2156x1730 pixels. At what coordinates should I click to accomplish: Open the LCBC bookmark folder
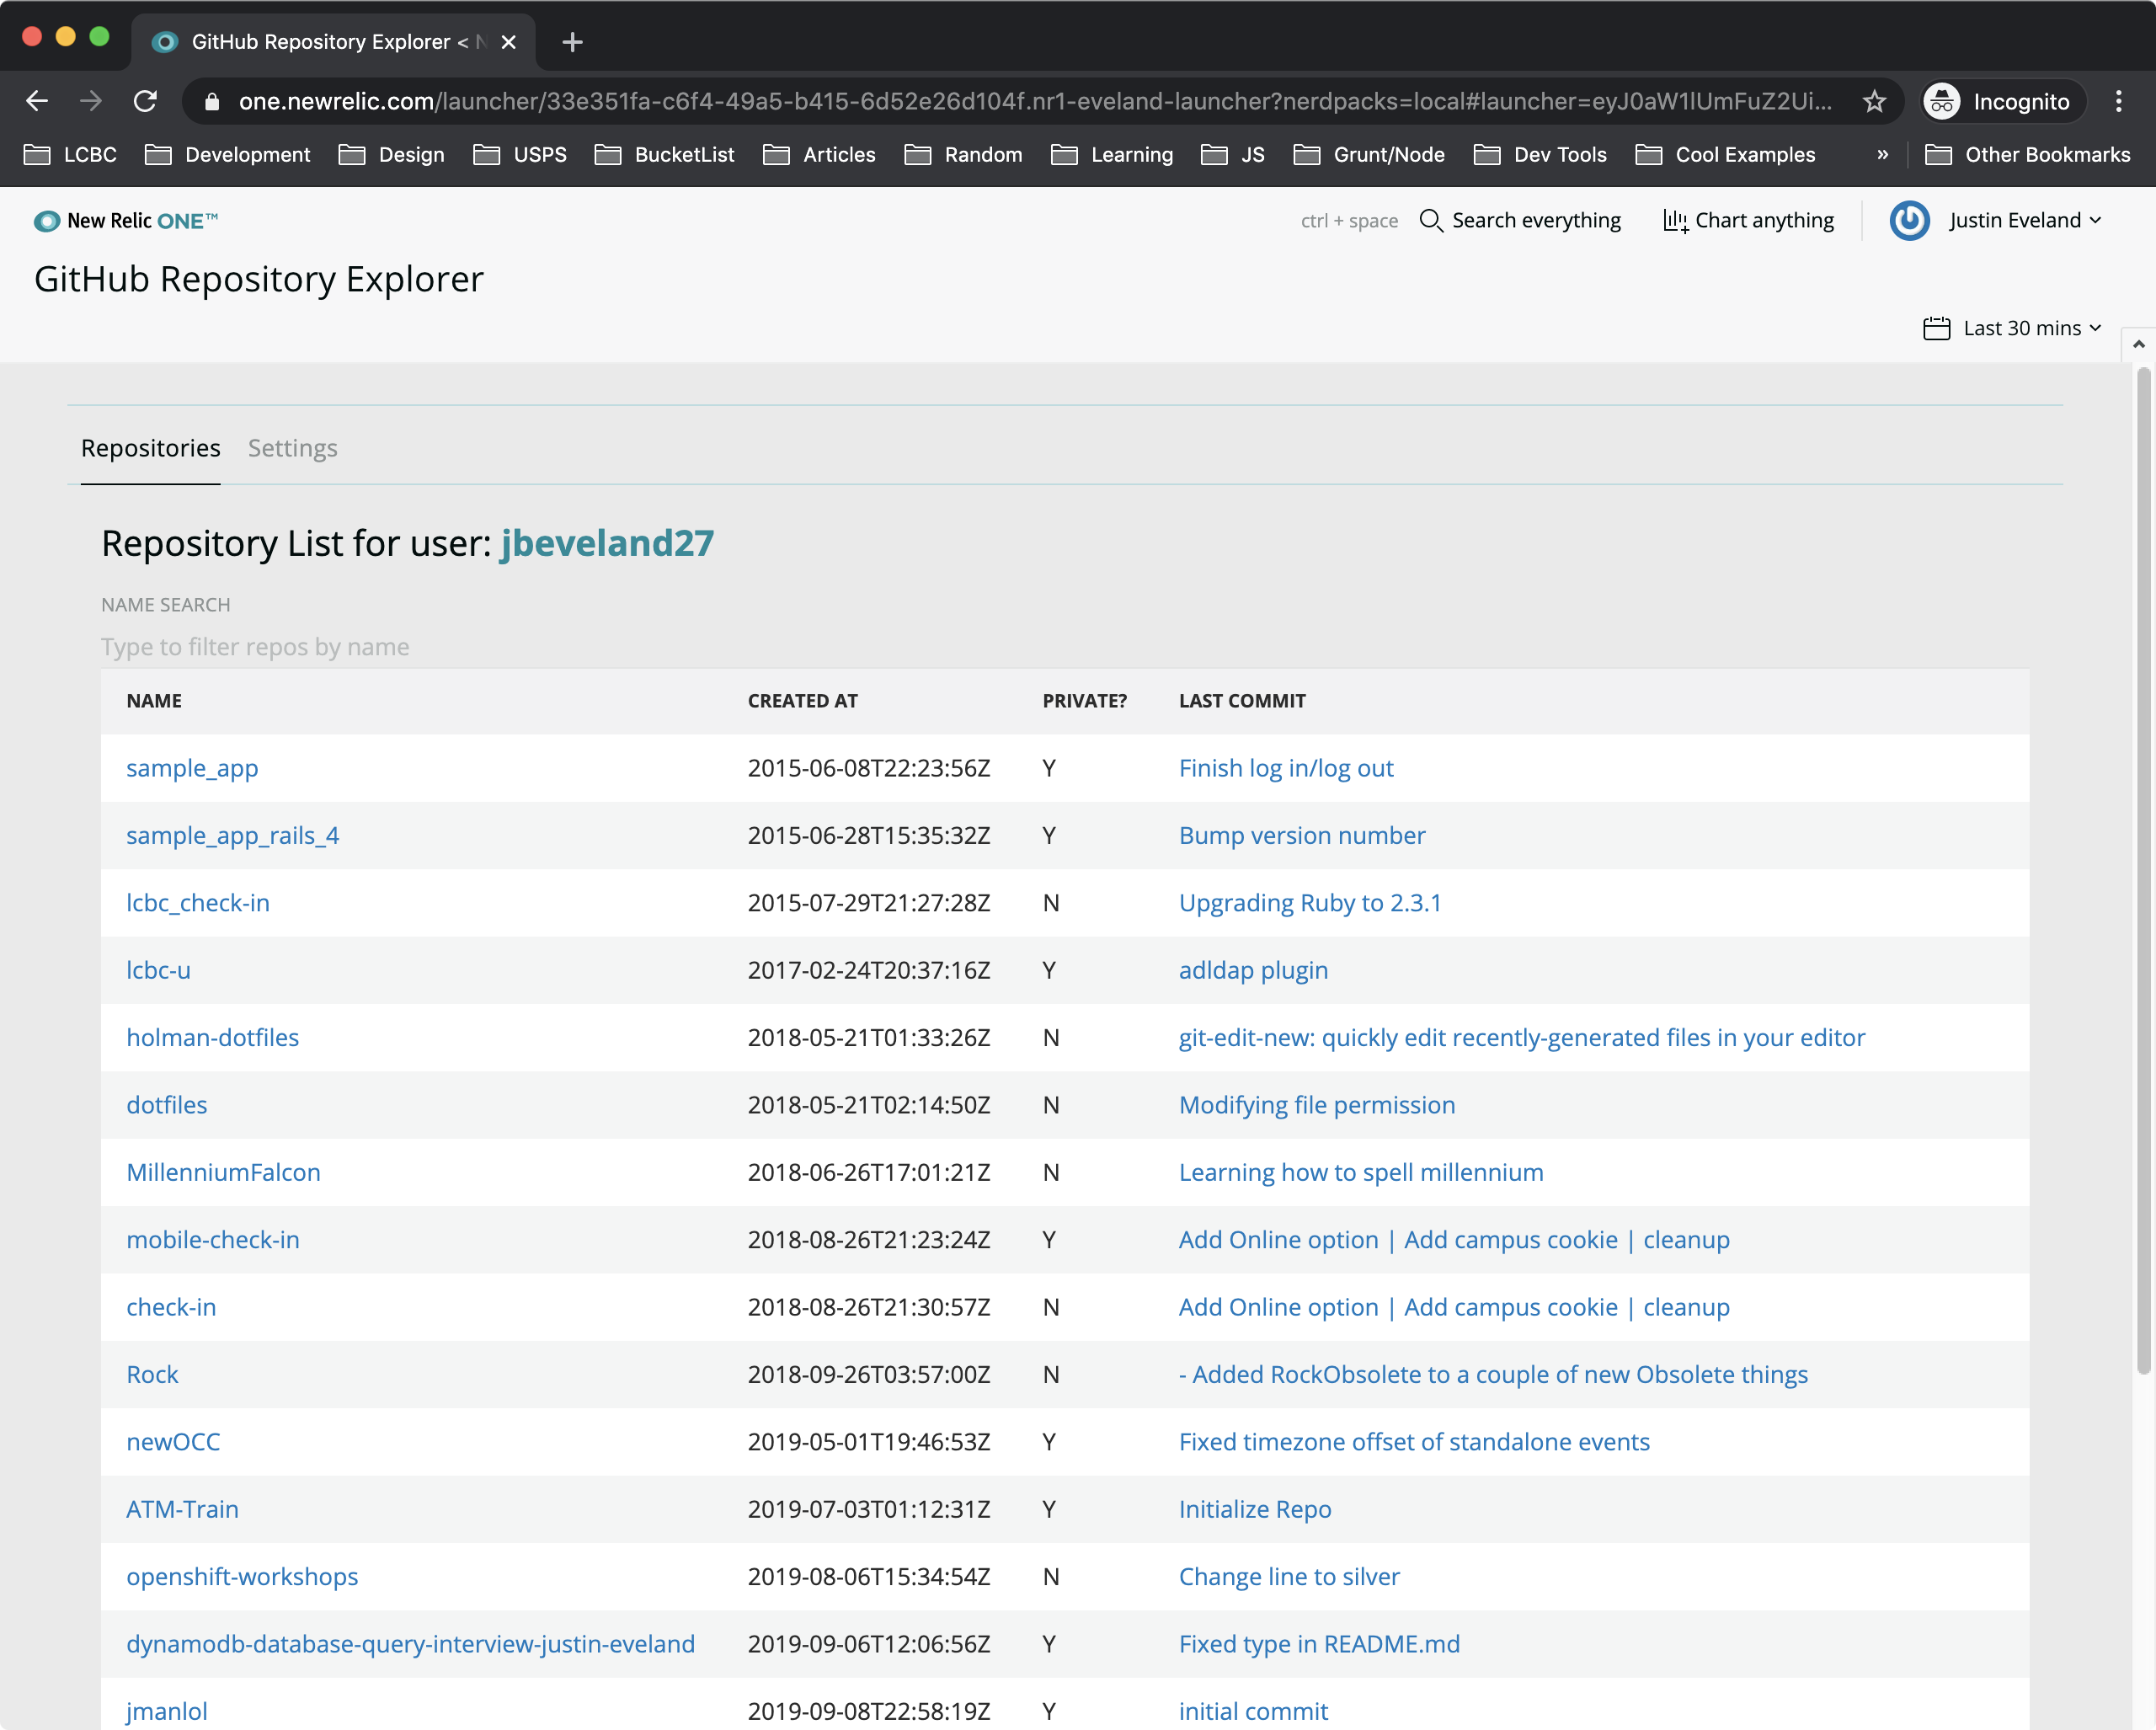(70, 155)
